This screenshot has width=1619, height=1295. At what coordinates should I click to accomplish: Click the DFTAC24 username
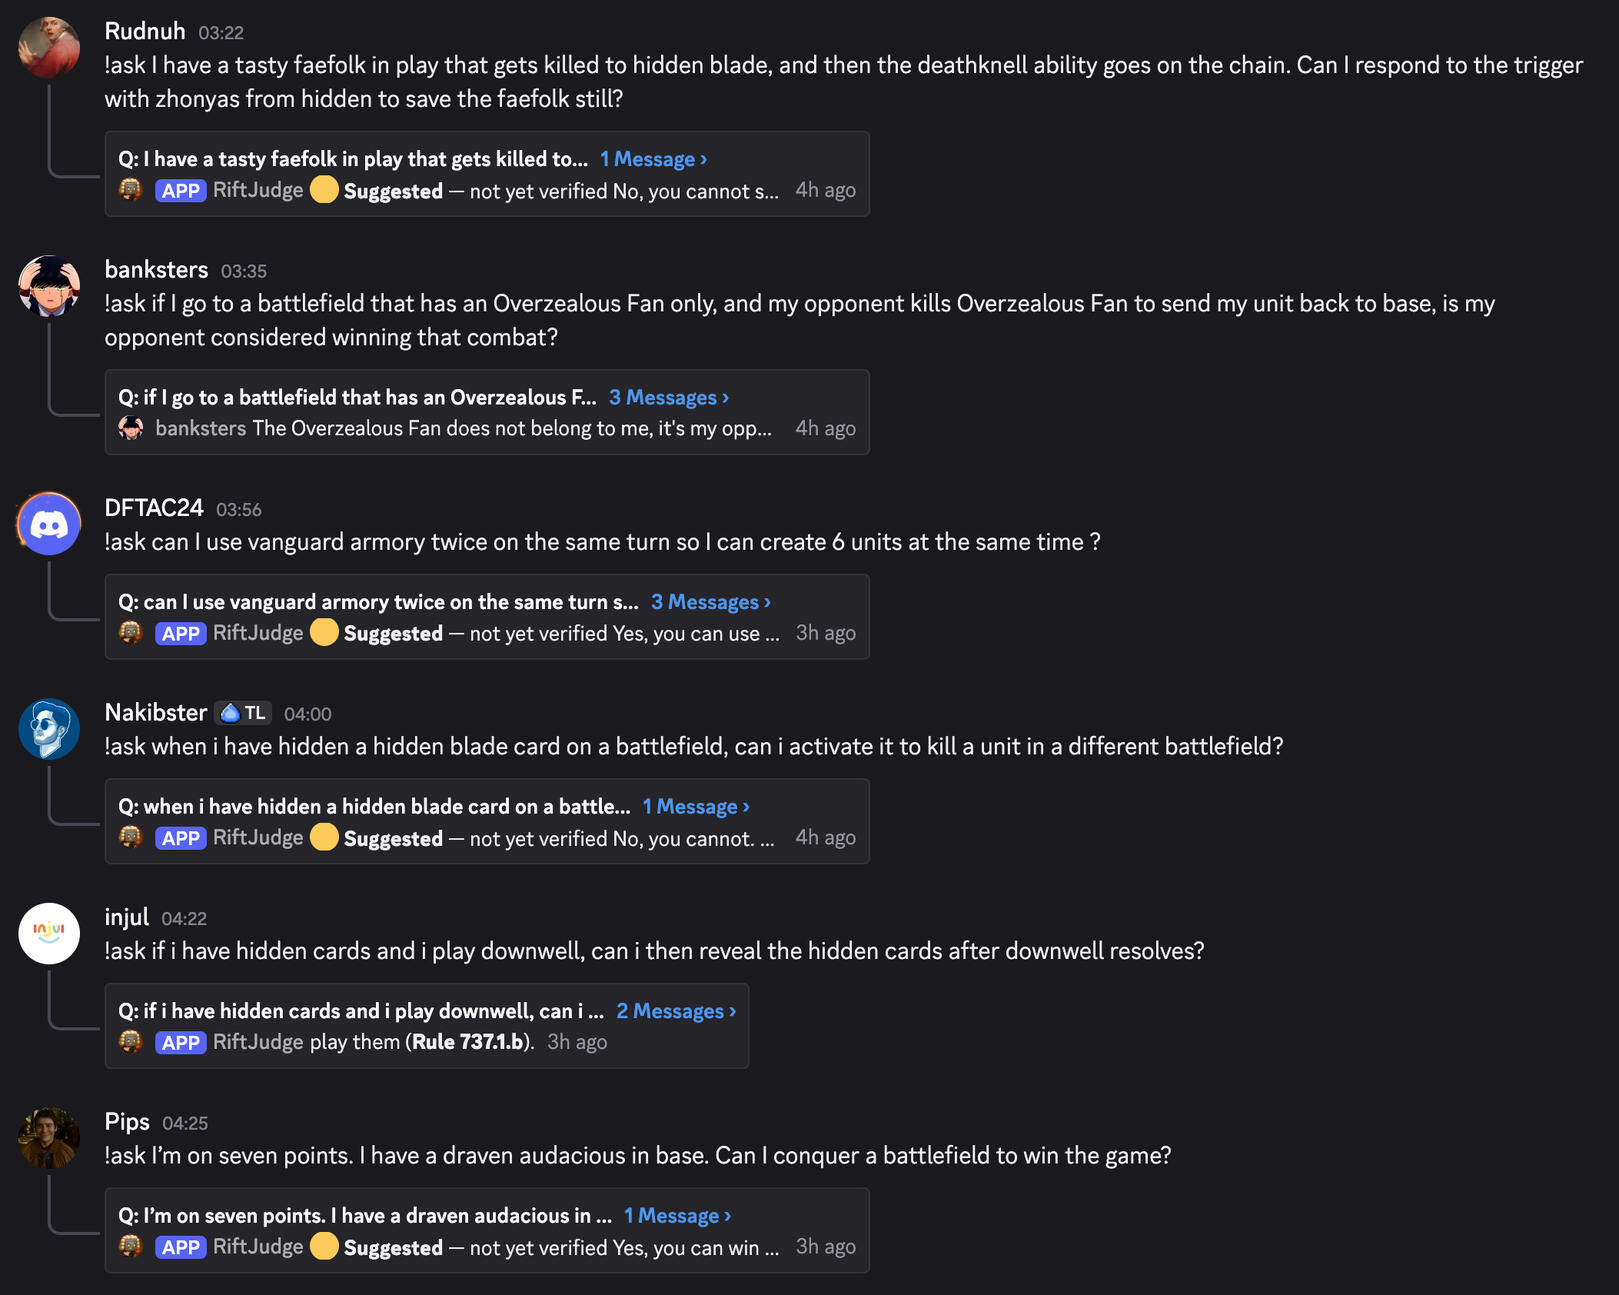click(154, 508)
